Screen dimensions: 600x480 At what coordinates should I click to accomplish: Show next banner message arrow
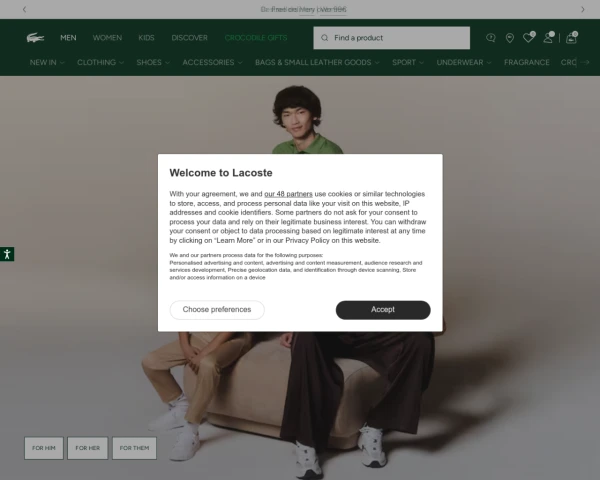pos(583,9)
